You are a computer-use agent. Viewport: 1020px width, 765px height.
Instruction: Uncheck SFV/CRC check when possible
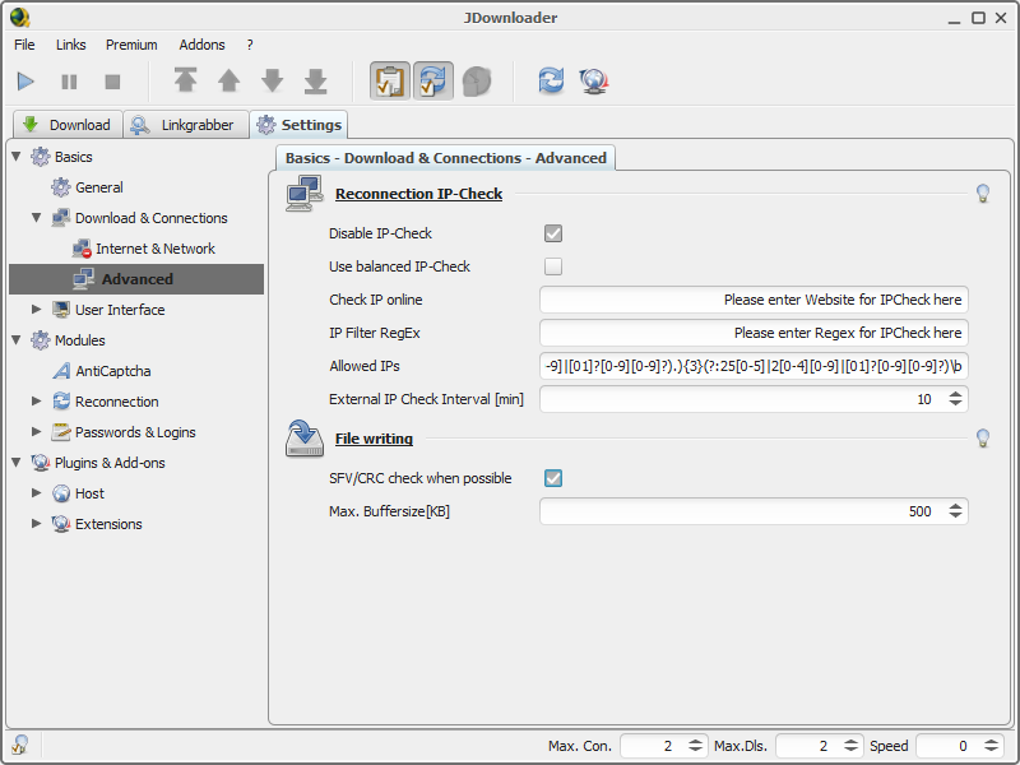pyautogui.click(x=553, y=478)
